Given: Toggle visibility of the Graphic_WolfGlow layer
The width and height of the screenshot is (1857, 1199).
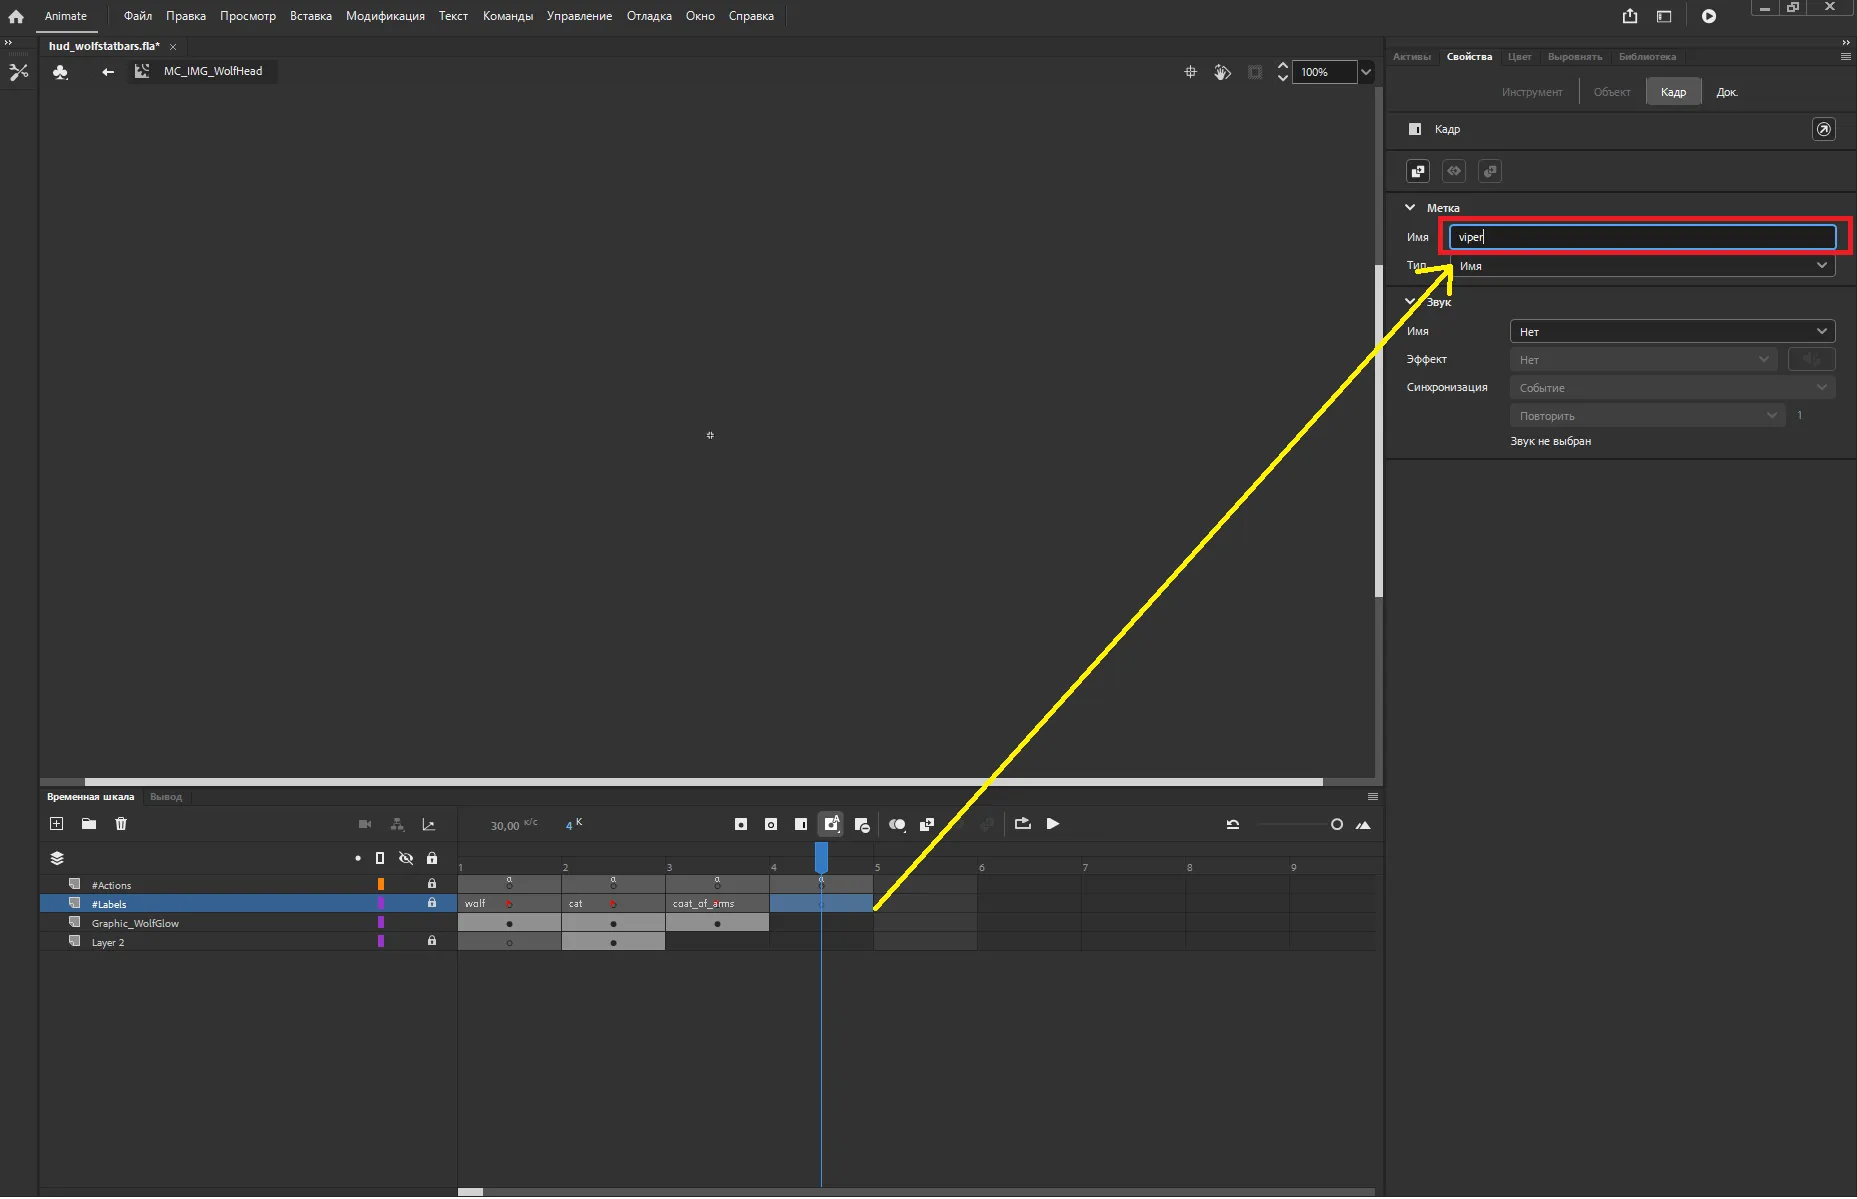Looking at the screenshot, I should [x=406, y=923].
